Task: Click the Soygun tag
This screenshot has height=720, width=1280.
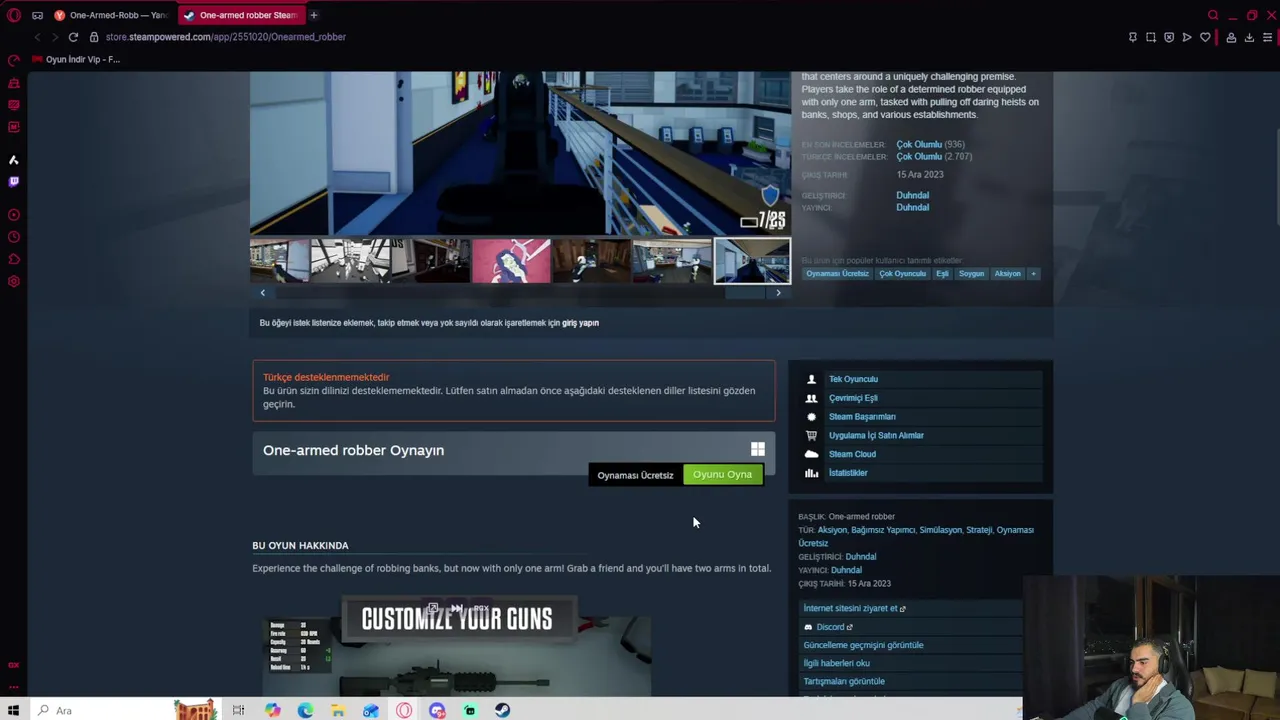Action: click(971, 273)
